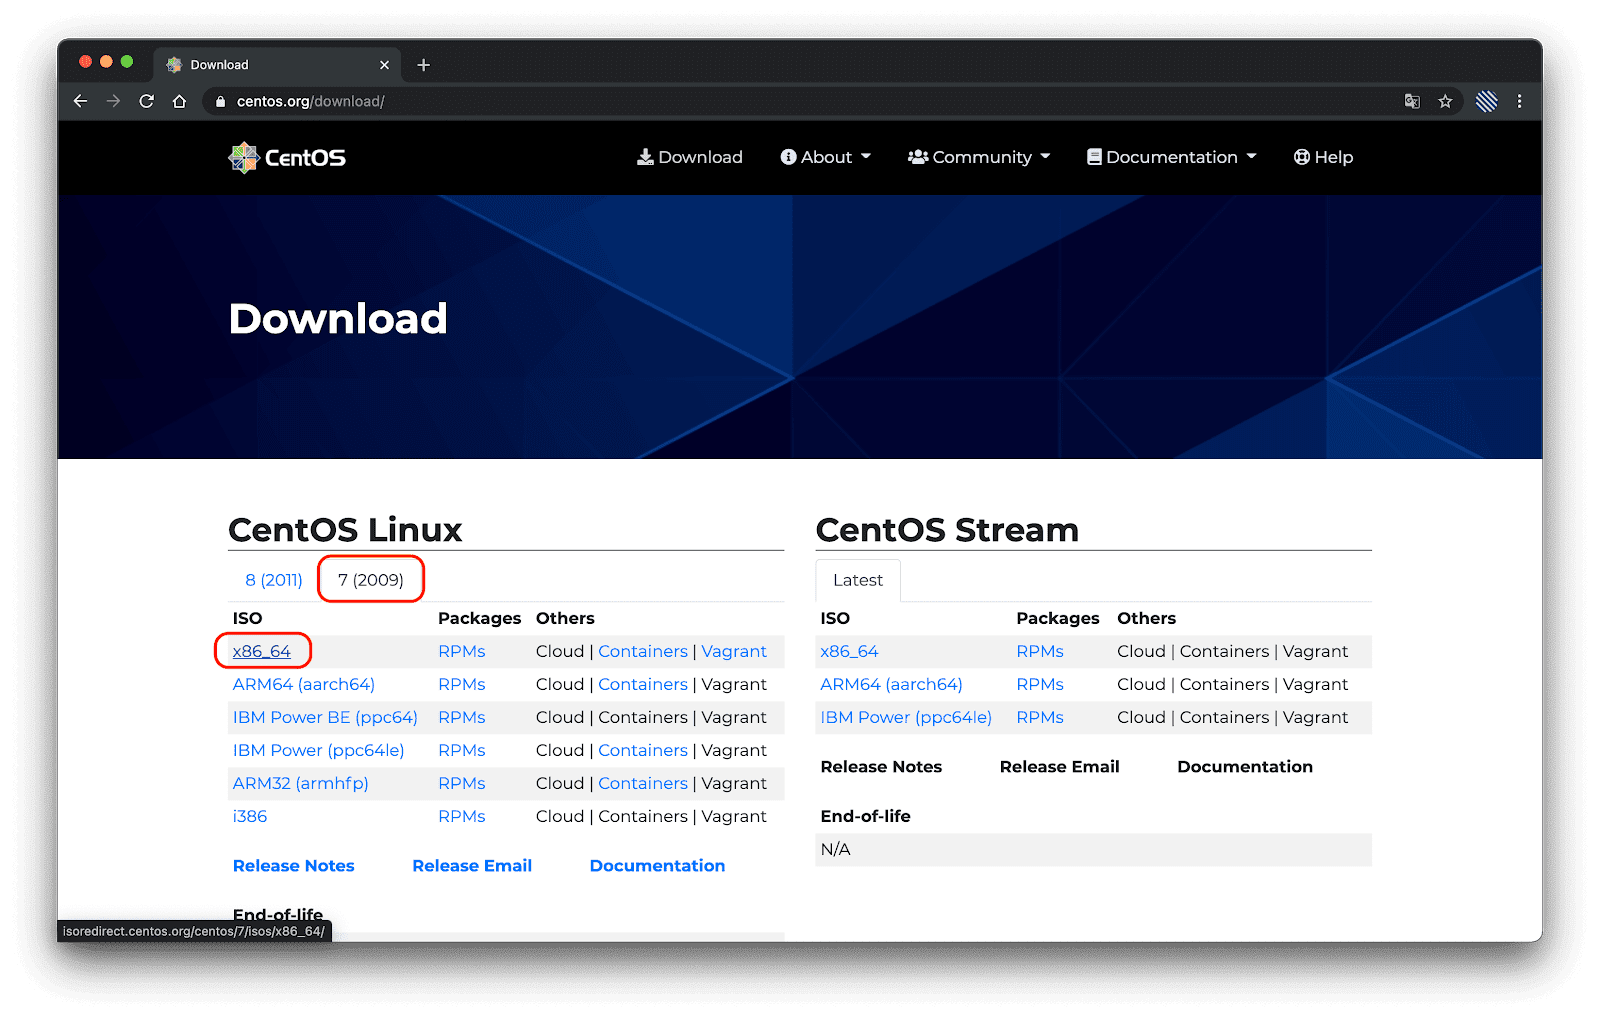
Task: Open Vagrant in the CentOS Linux x86_64 row
Action: tap(734, 651)
